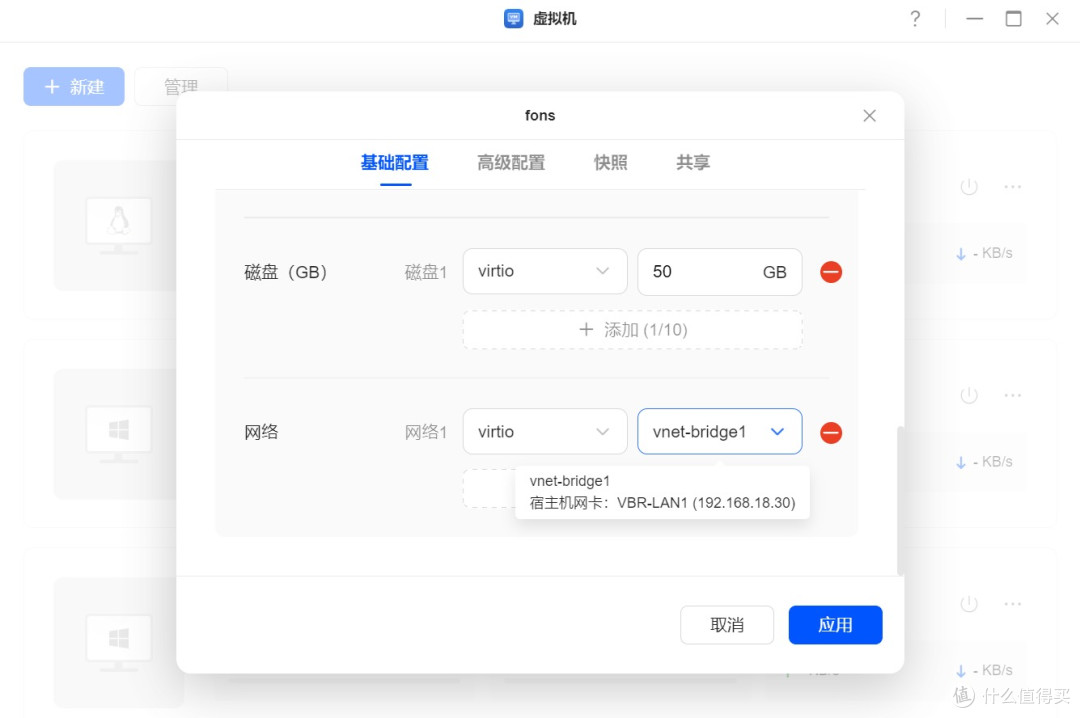Click the Linux penguin virtual machine thumbnail
Screen dimensions: 1080x718
click(118, 225)
